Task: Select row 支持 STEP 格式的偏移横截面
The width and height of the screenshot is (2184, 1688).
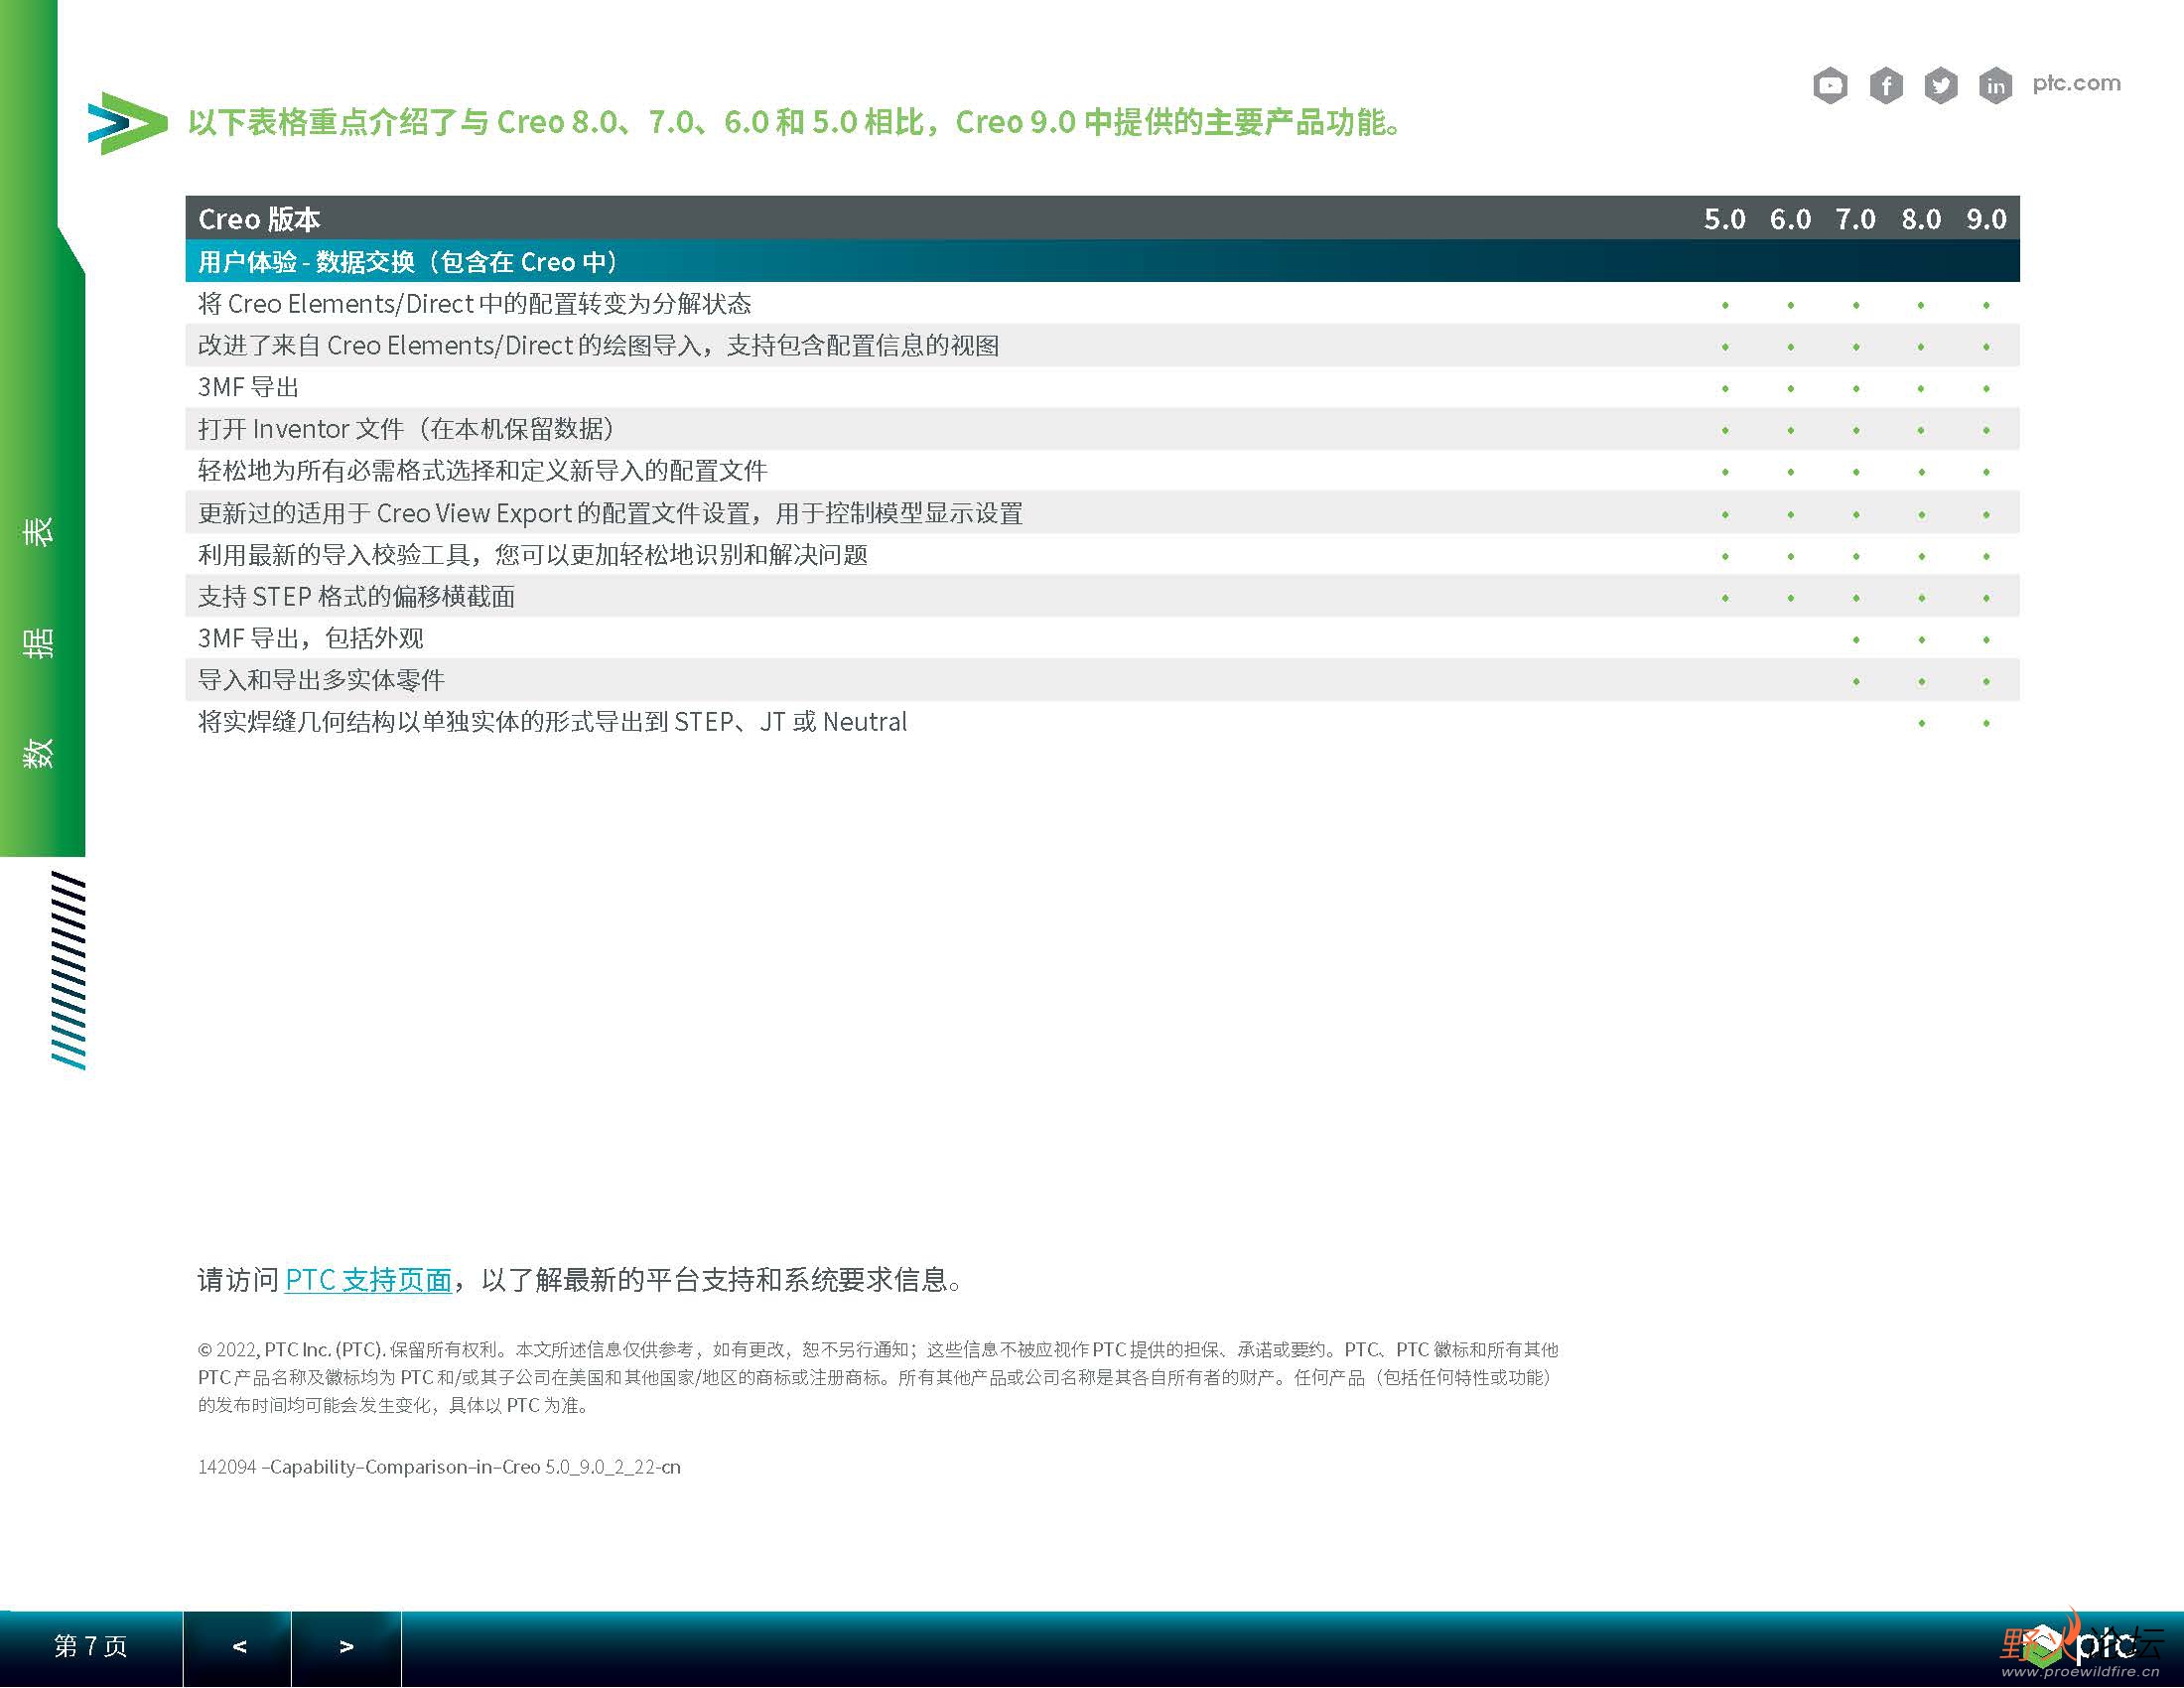Action: pos(1102,597)
